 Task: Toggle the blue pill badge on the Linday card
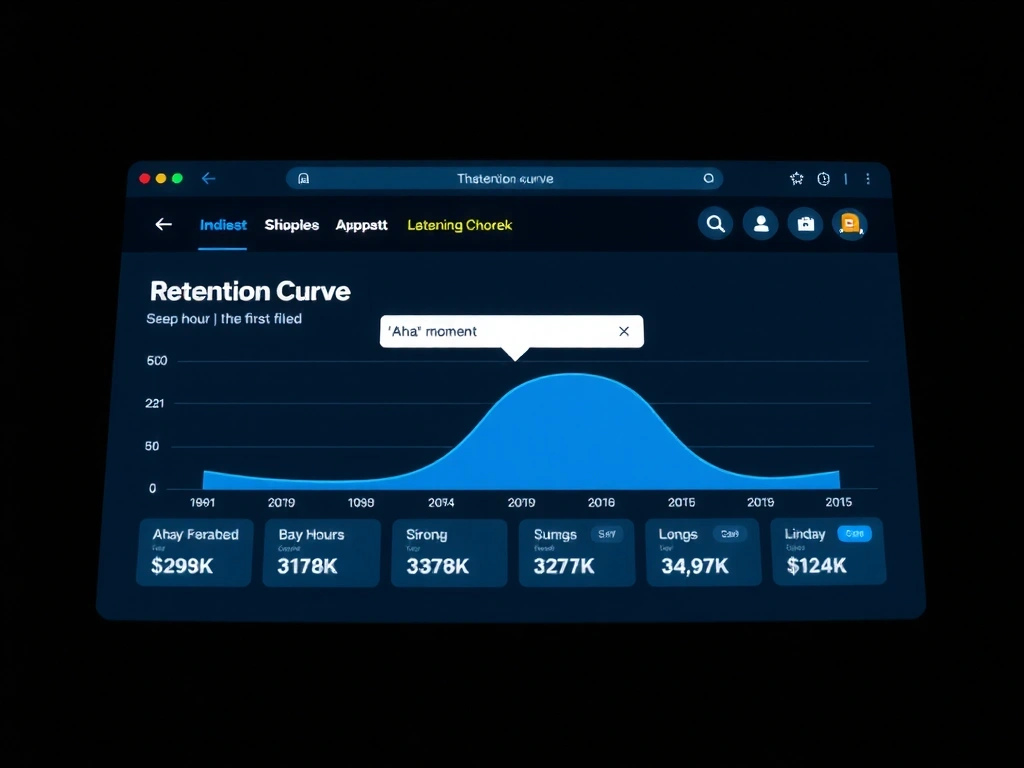855,534
